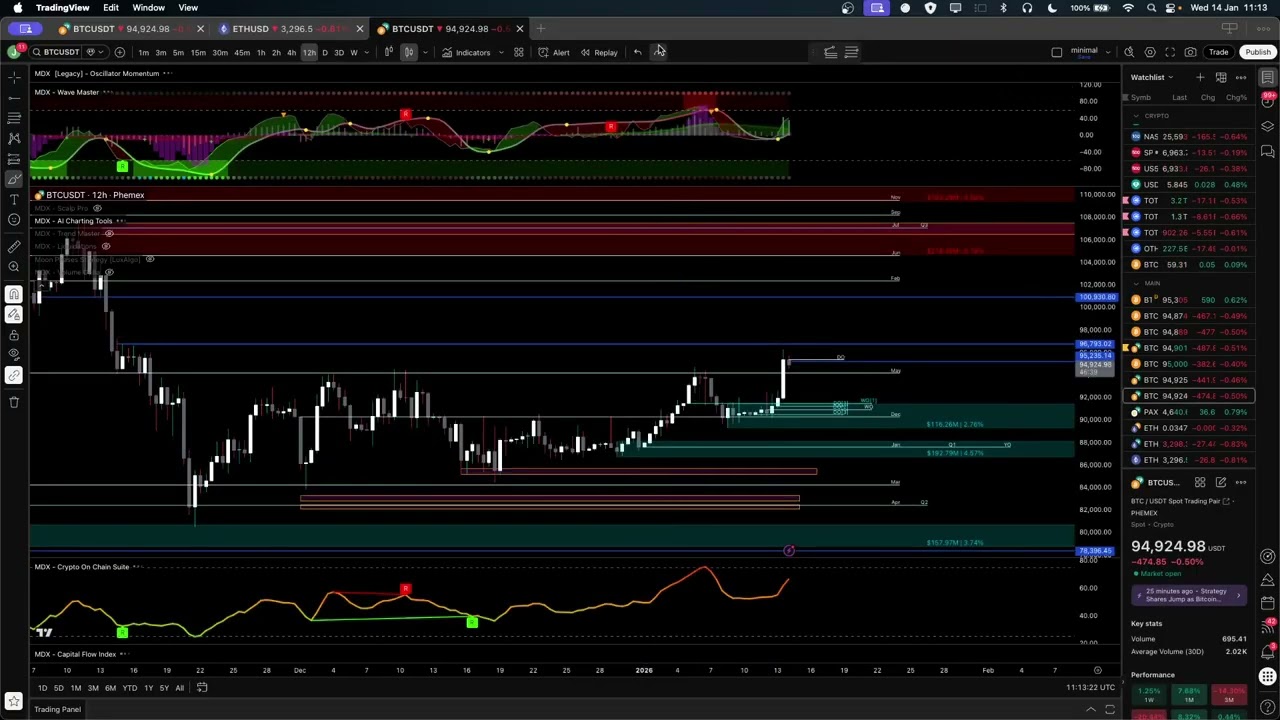
Task: Open the Fibonacci retracement tools
Action: pyautogui.click(x=14, y=118)
